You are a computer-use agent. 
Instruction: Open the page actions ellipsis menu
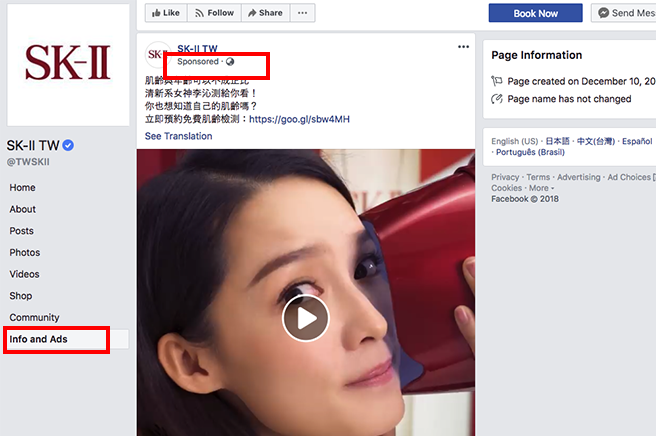302,13
